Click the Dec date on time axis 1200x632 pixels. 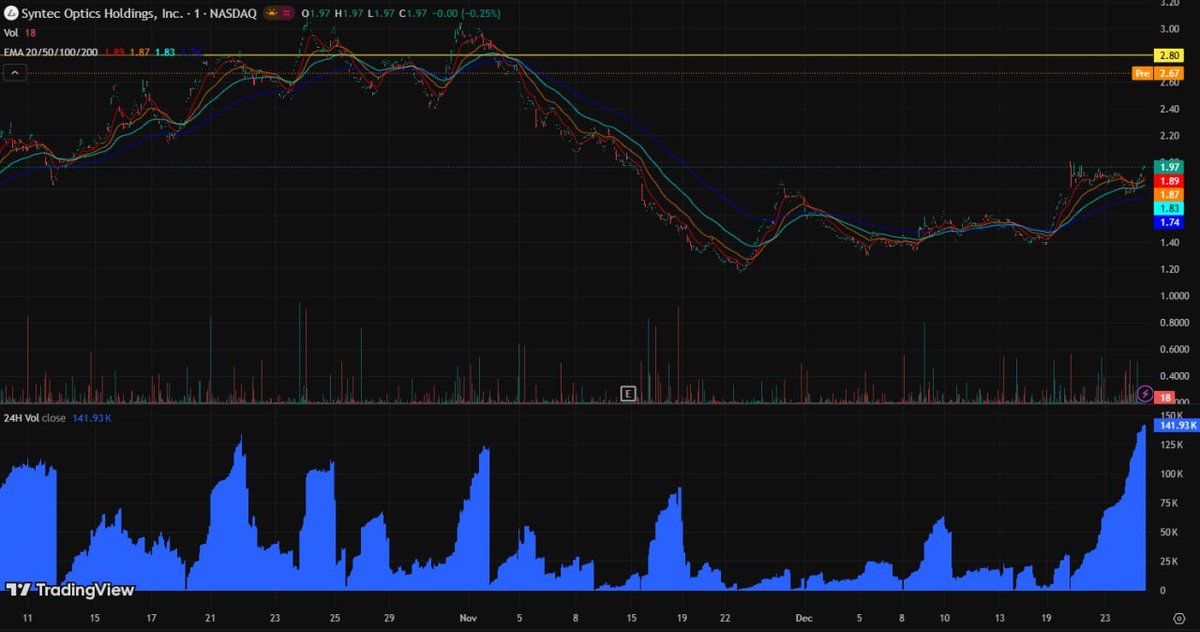point(804,619)
